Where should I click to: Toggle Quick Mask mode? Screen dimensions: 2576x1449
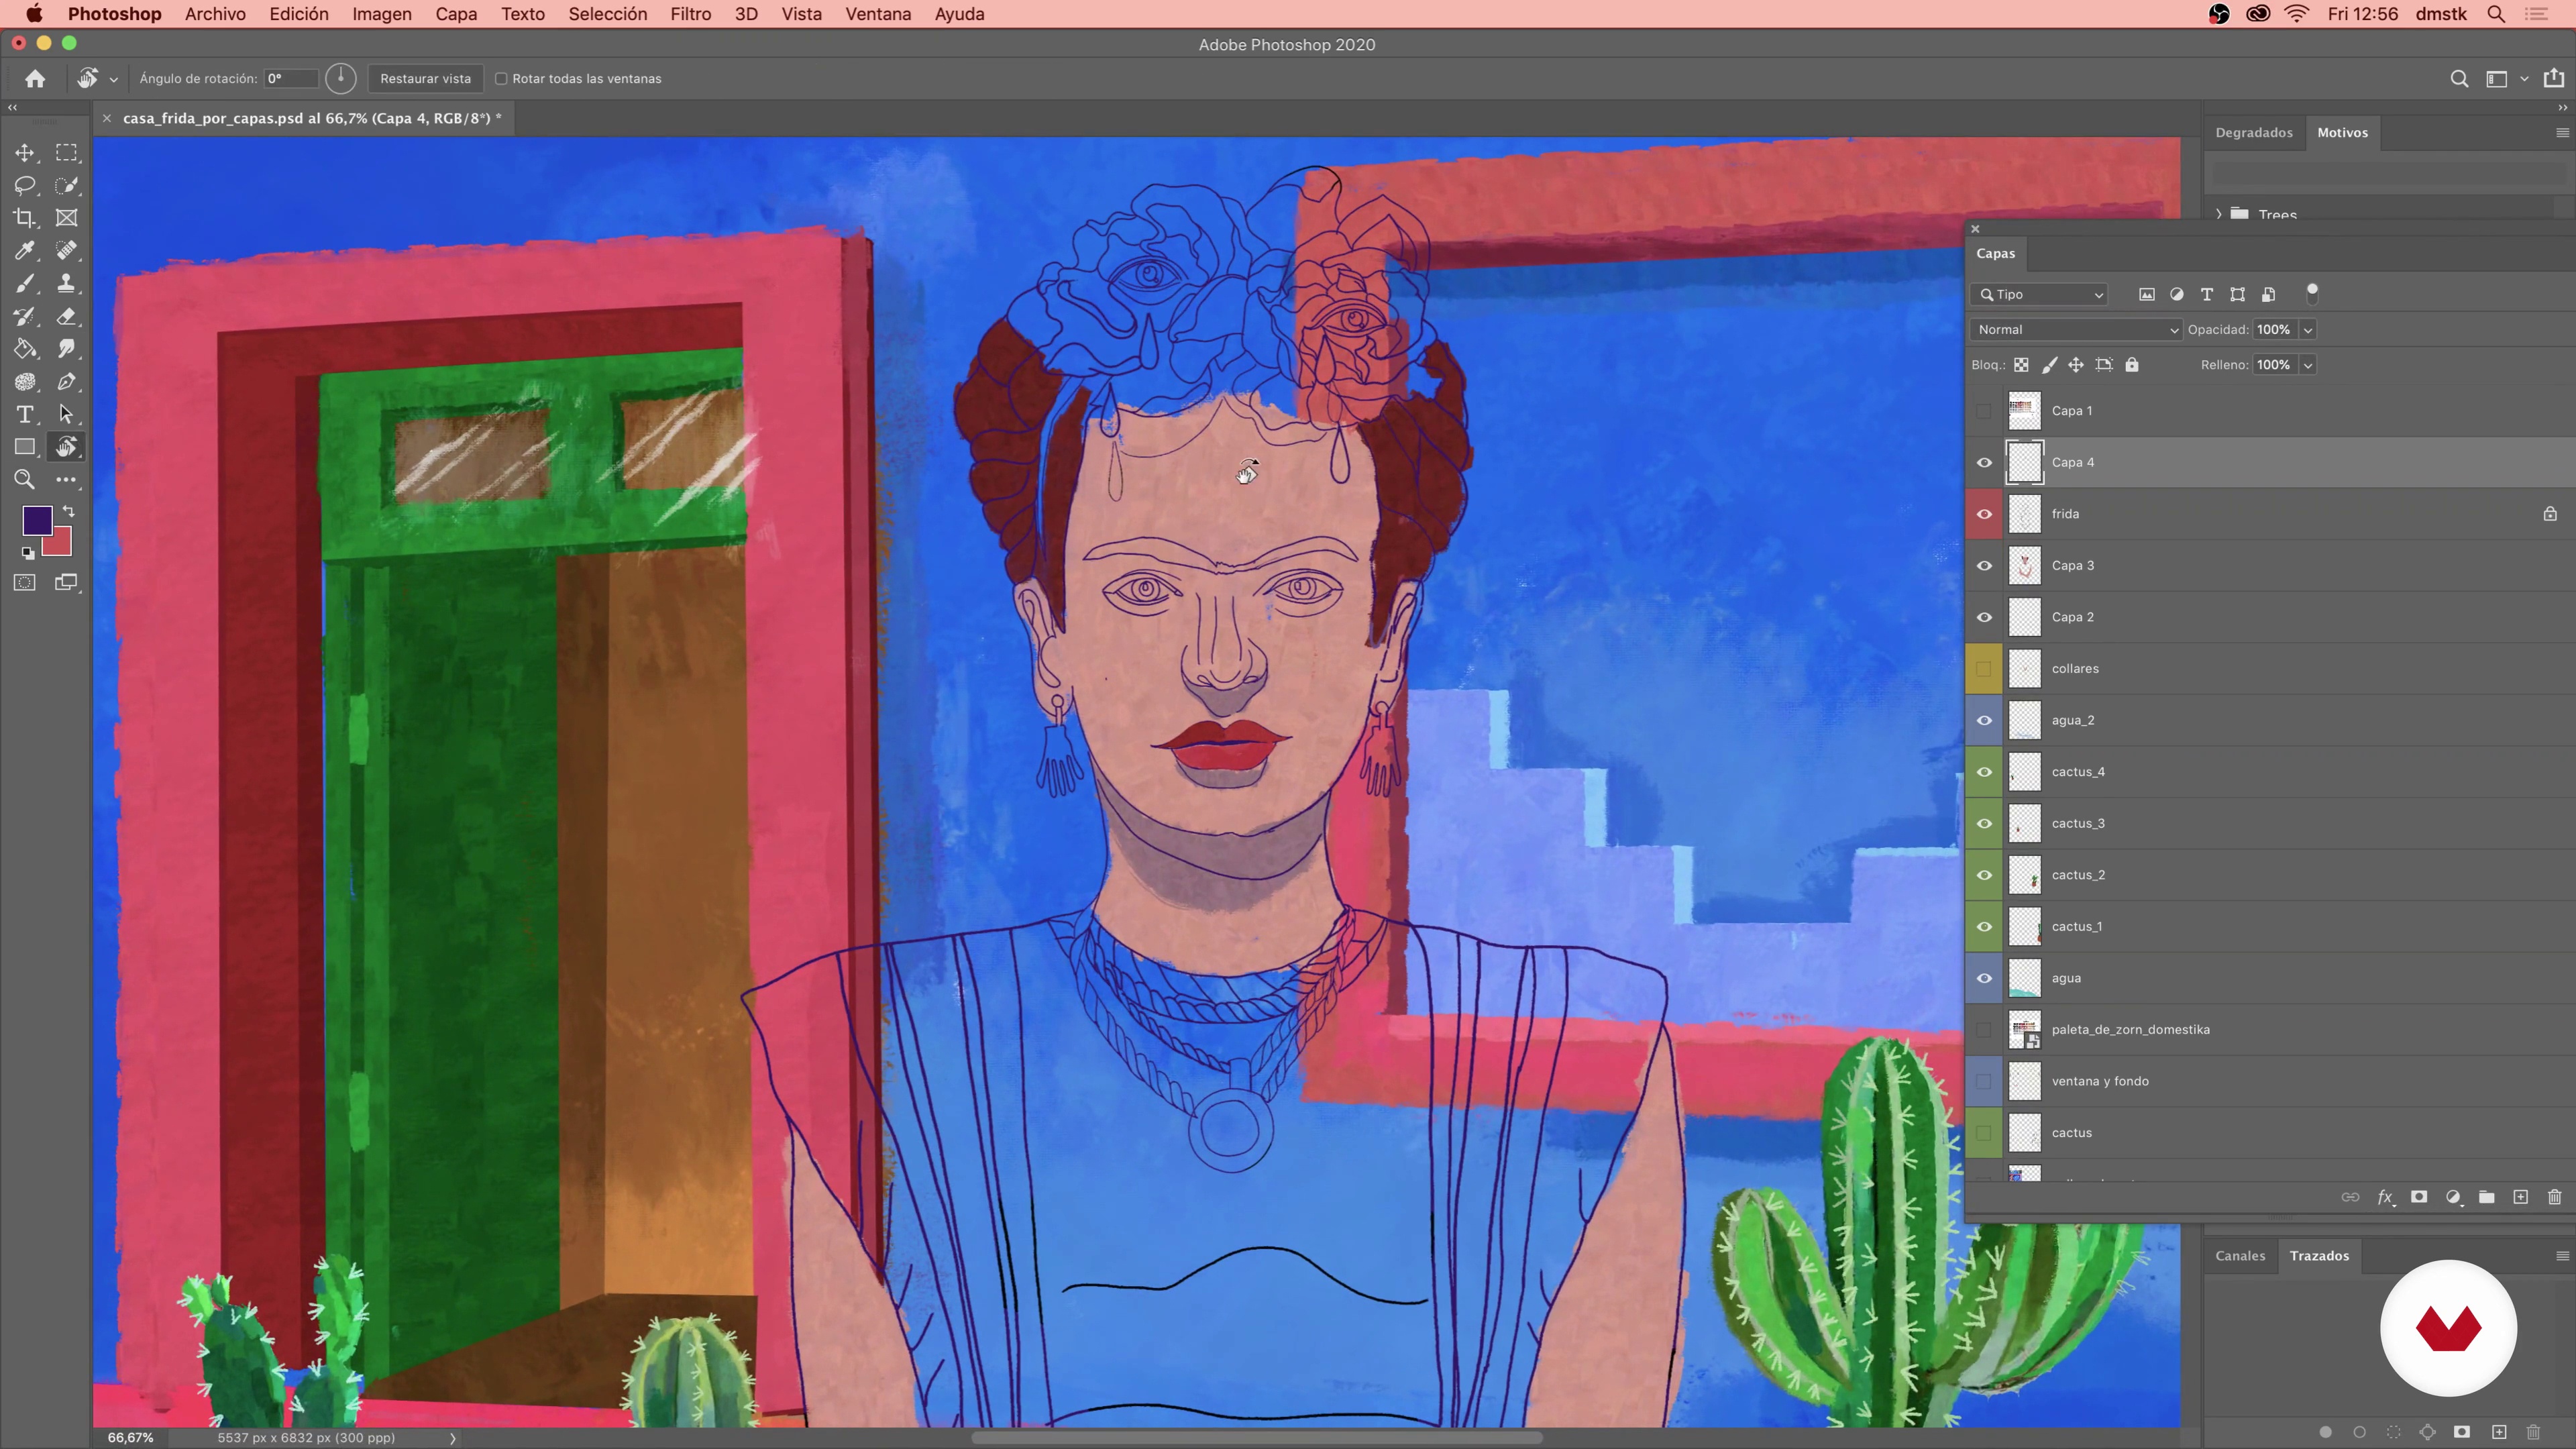click(25, 583)
